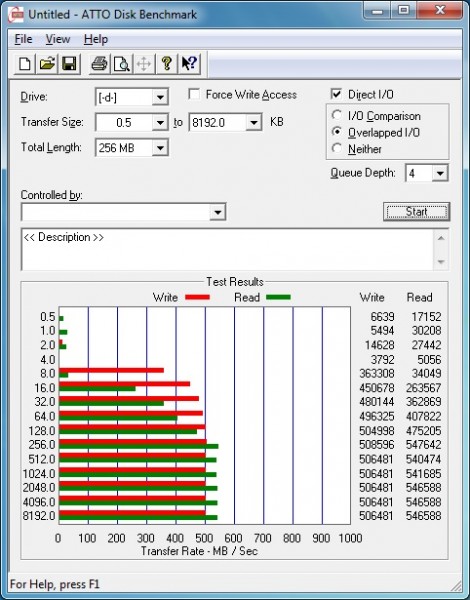The width and height of the screenshot is (470, 600).
Task: Click the green Read legend swatch
Action: click(278, 297)
